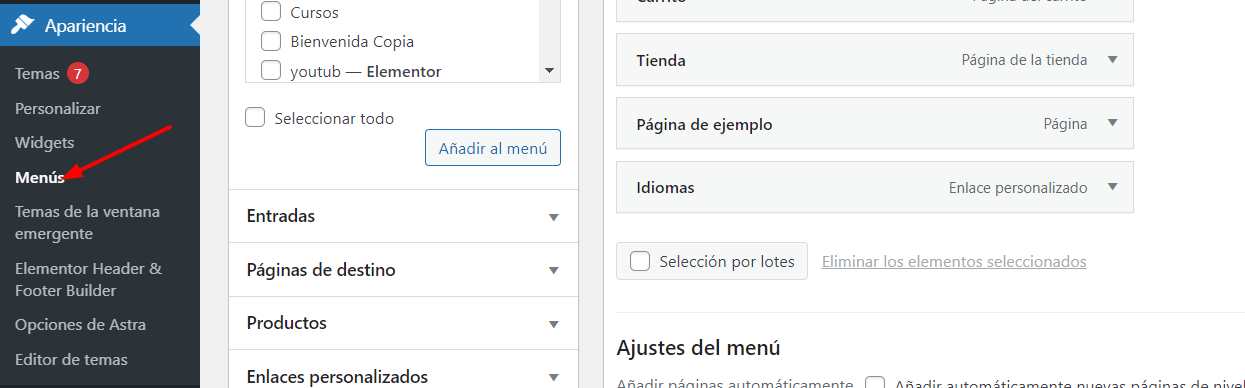This screenshot has height=388, width=1245.
Task: Open Página de ejemplo item settings arrow
Action: [x=1112, y=124]
